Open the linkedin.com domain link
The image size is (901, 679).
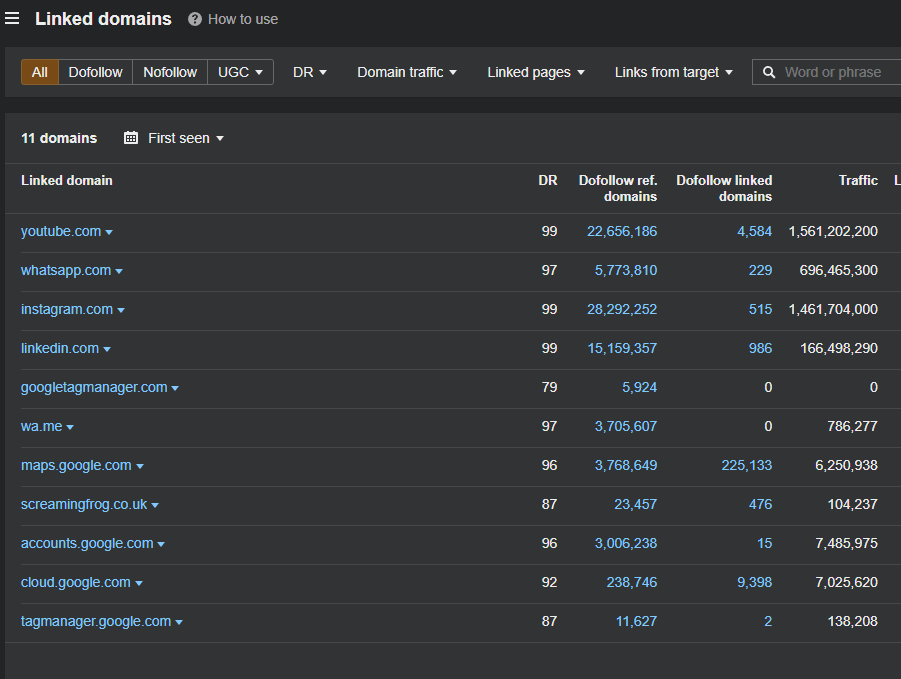(60, 349)
